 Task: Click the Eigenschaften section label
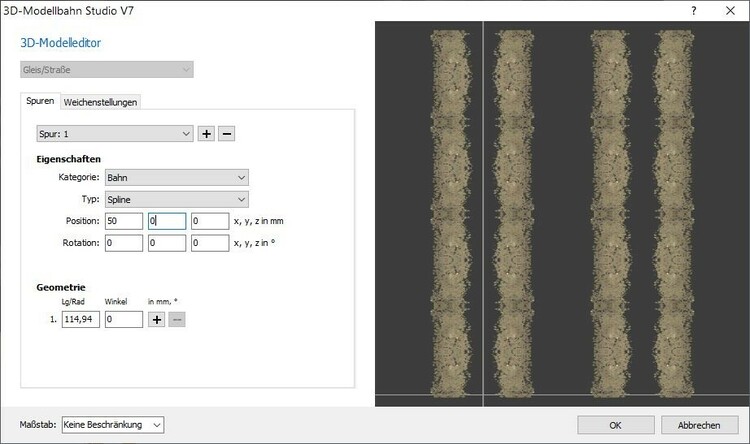(68, 159)
